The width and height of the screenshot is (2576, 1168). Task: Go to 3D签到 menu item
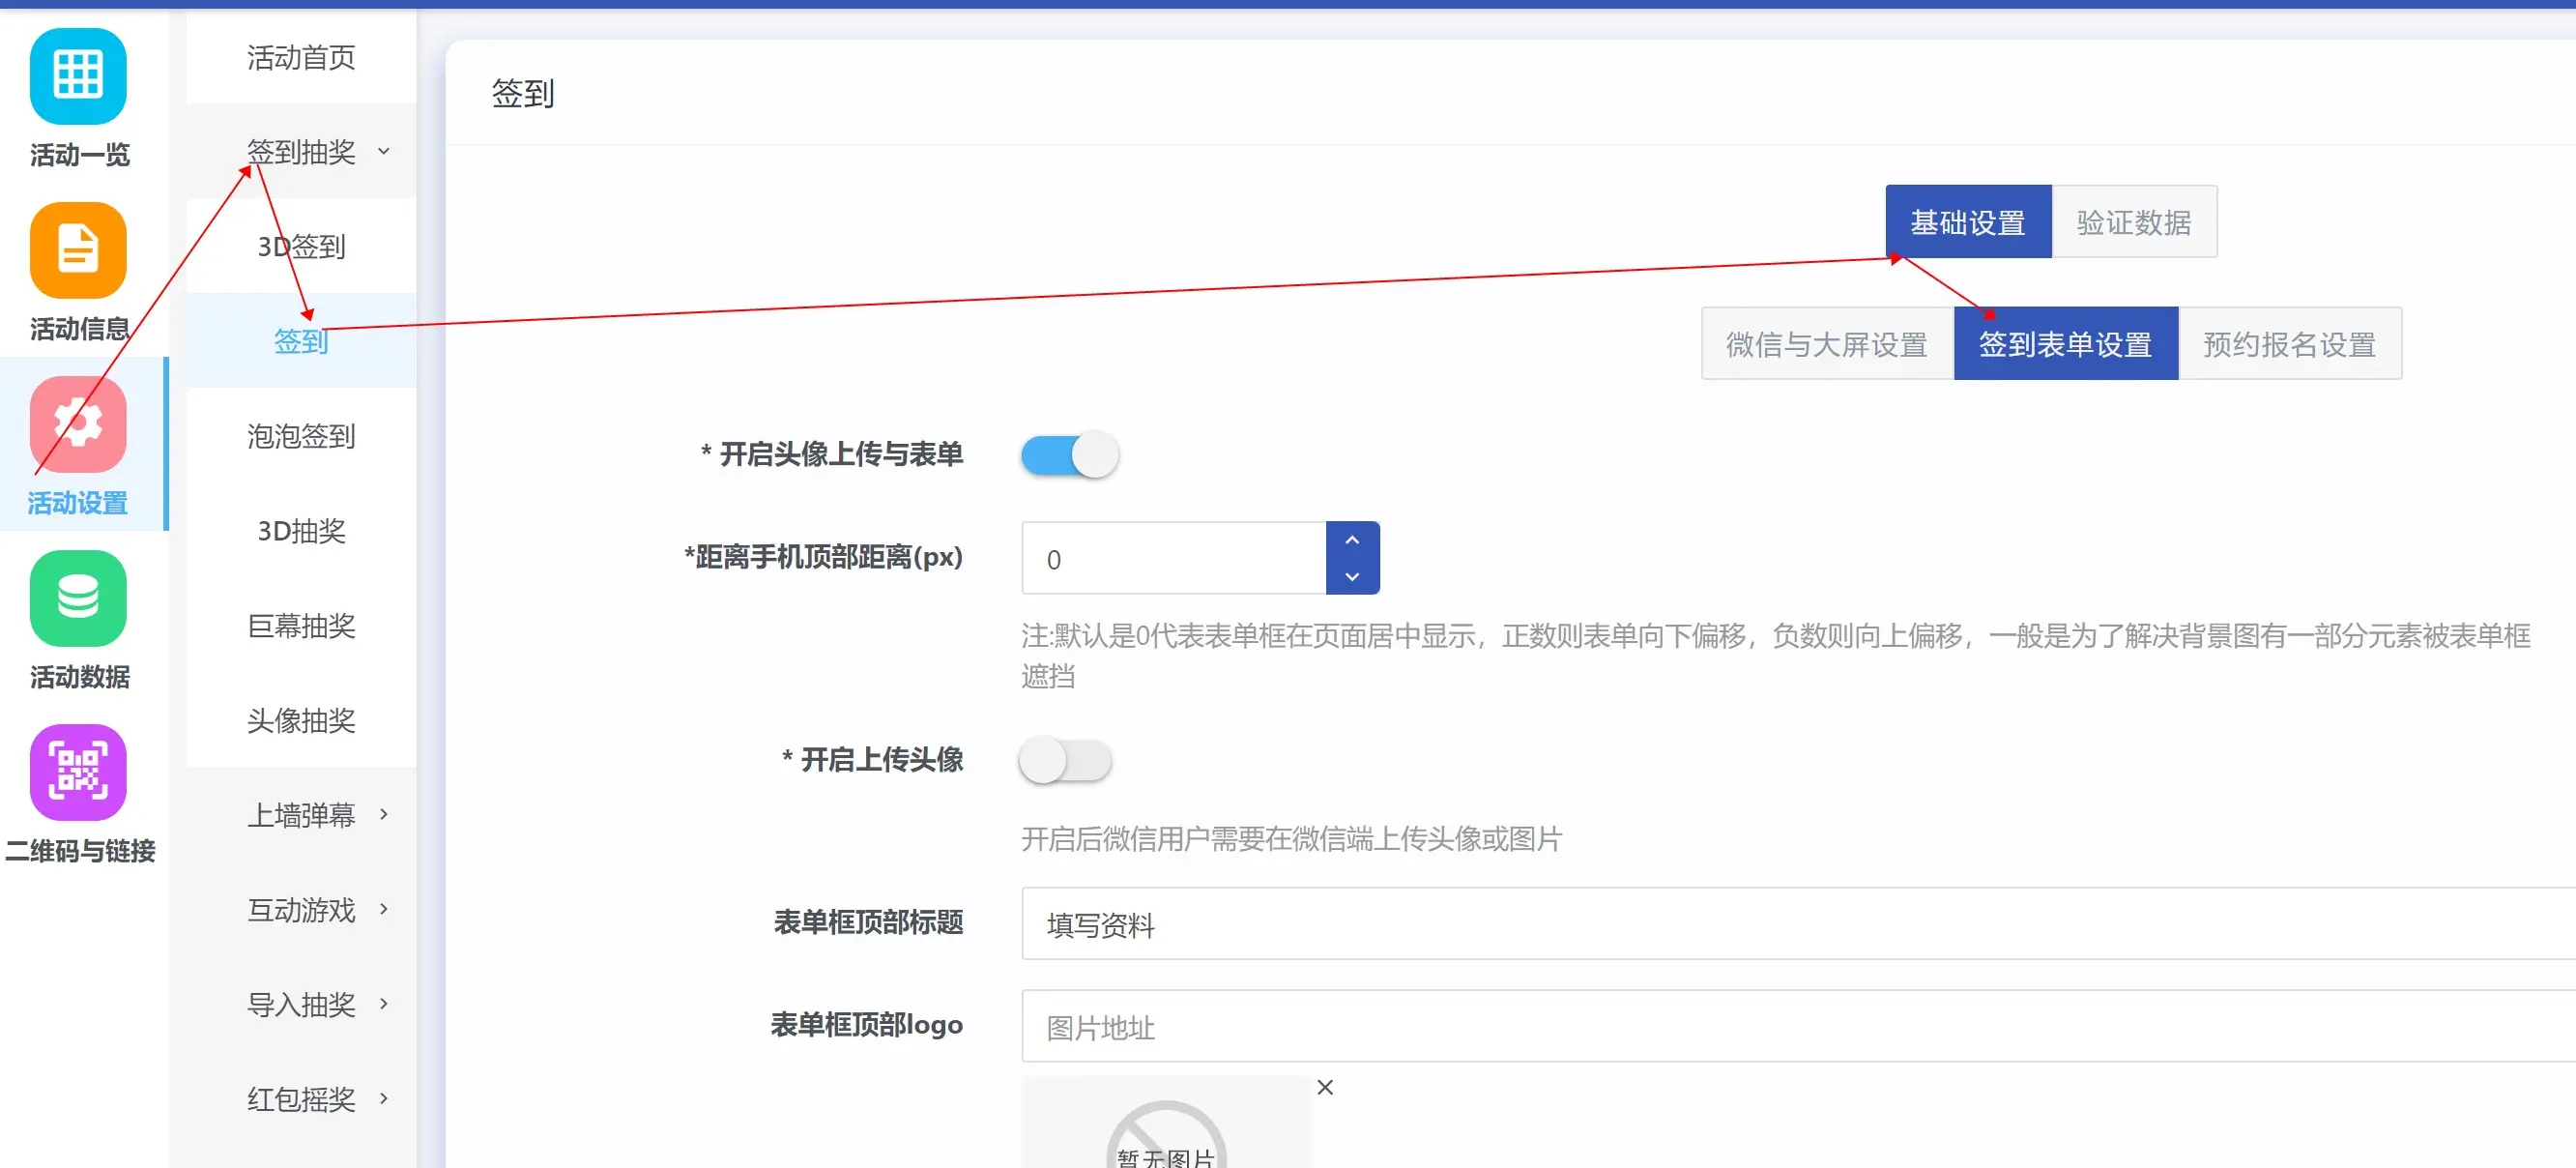point(301,246)
